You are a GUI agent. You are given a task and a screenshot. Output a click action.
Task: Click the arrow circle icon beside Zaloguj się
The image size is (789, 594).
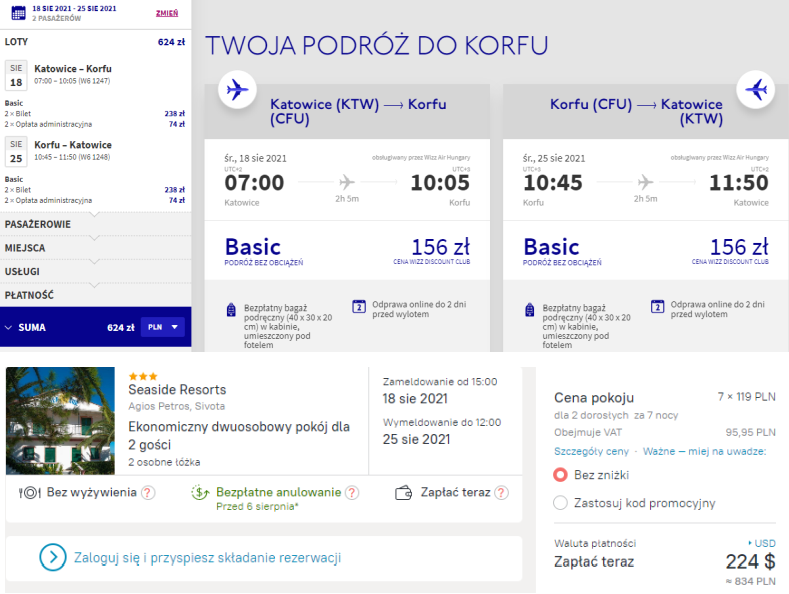click(52, 557)
